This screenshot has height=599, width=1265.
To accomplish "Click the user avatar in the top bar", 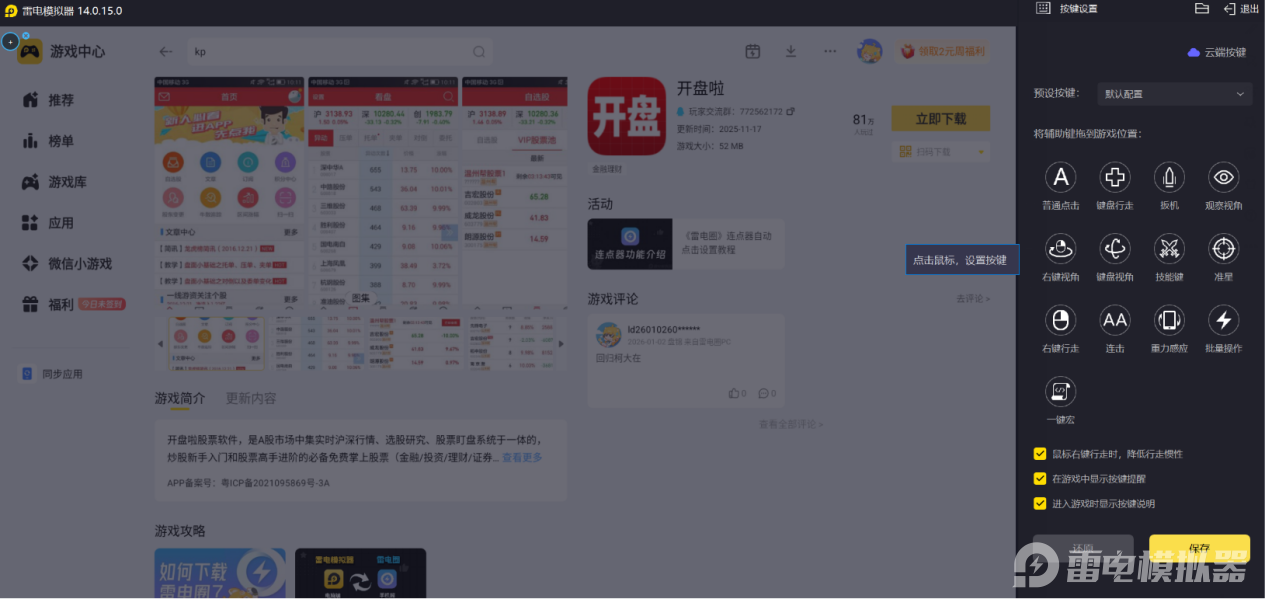I will 870,51.
